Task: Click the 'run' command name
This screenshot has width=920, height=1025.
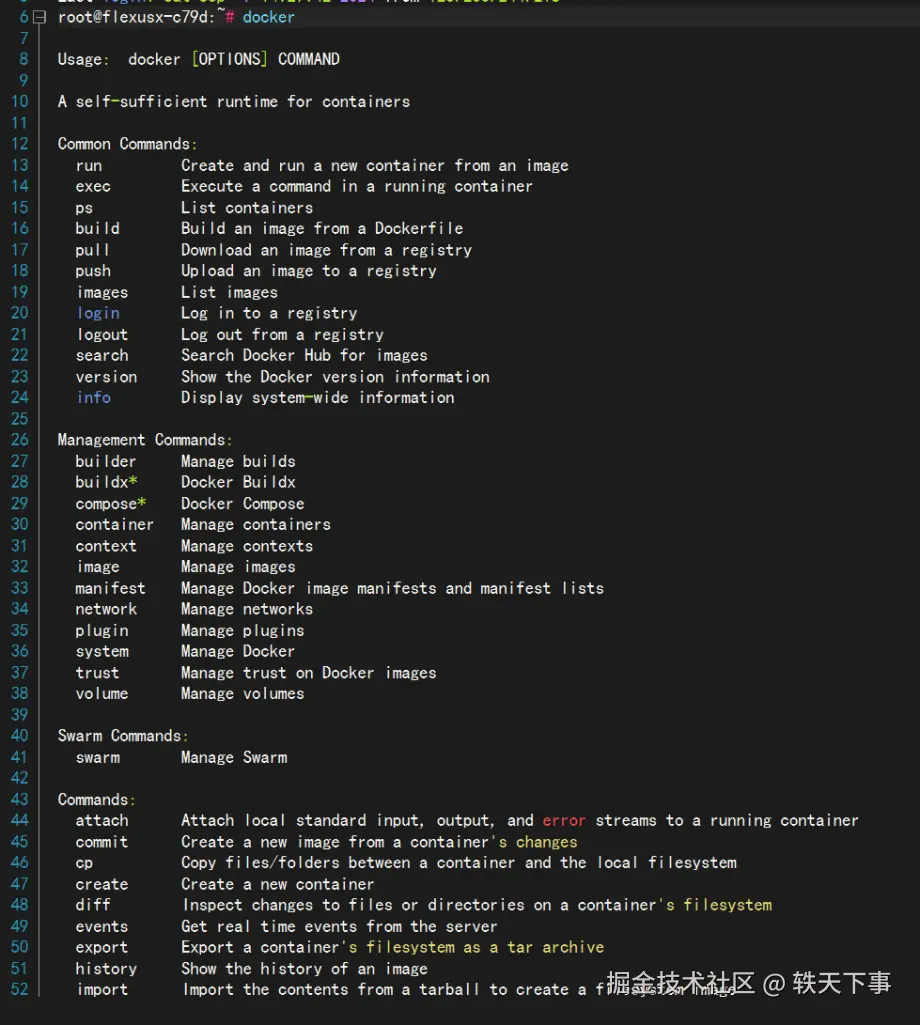Action: [x=89, y=166]
